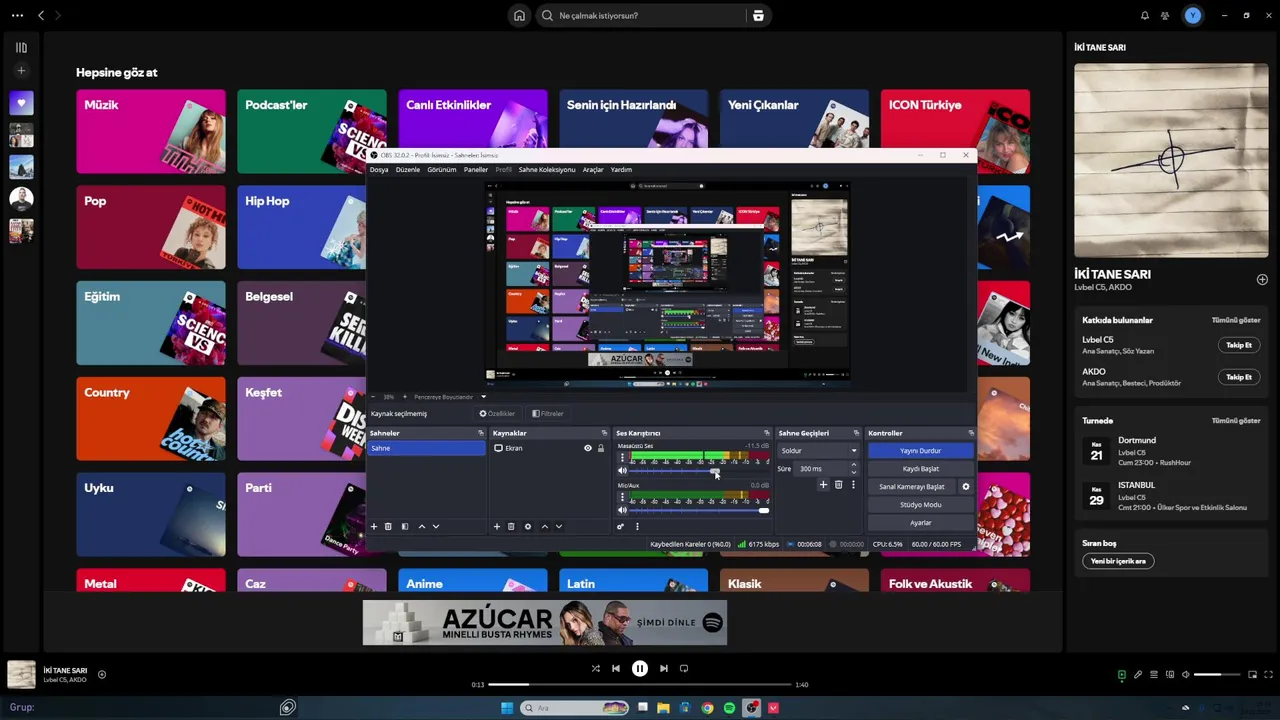Screen dimensions: 1280x720
Task: Open the Spotify mini player icon
Action: tap(1252, 675)
